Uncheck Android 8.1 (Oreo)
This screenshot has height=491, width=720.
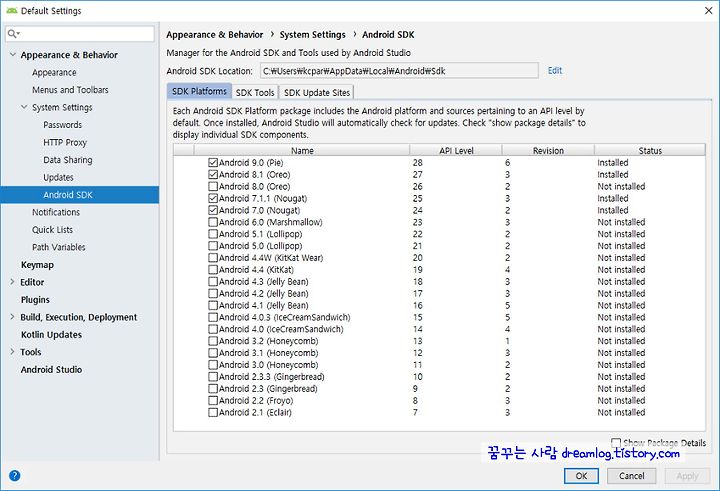tap(213, 175)
